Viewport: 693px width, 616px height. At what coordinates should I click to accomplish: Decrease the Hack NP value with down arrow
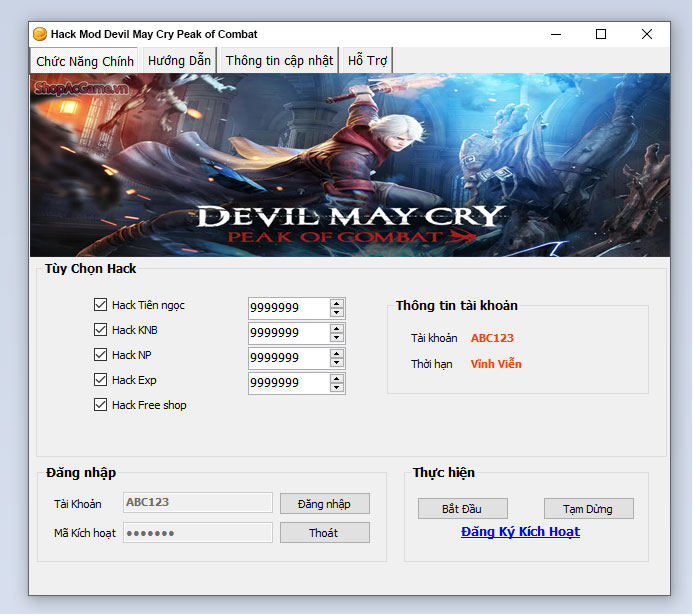(337, 362)
